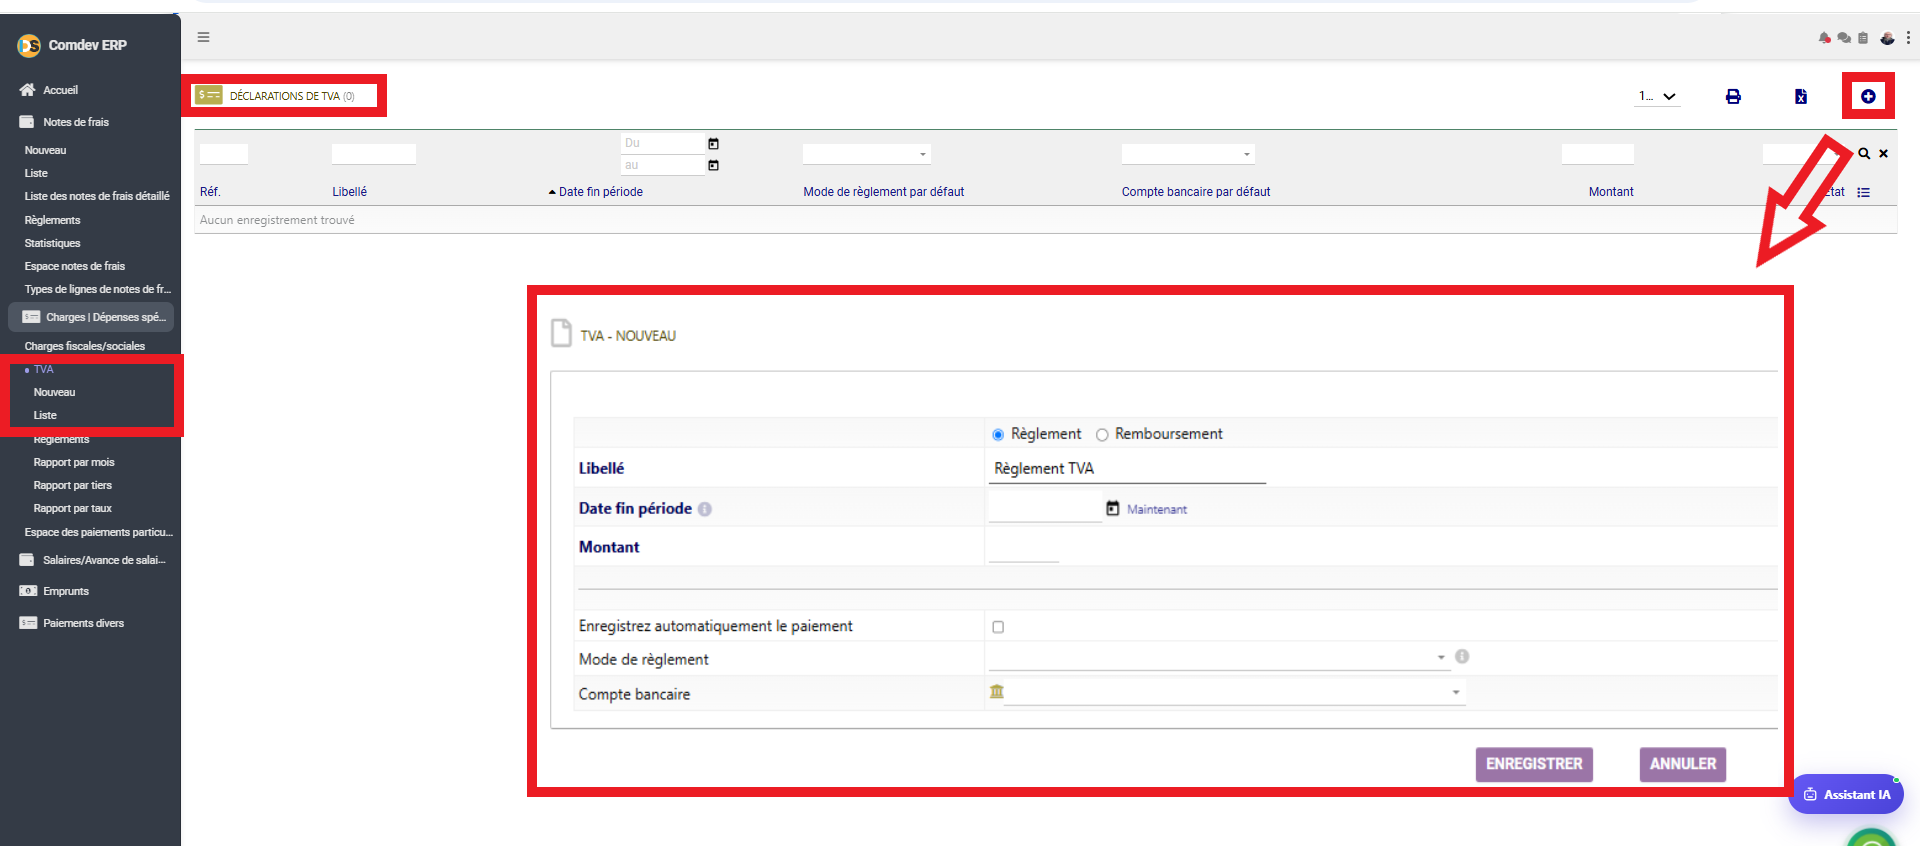1920x846 pixels.
Task: Open Paiements divers in sidebar
Action: click(x=83, y=623)
